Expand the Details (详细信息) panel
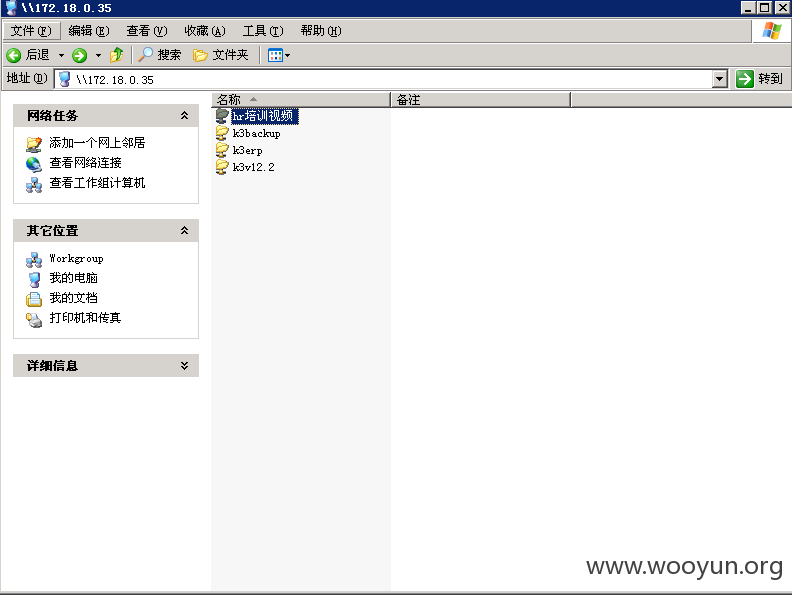This screenshot has width=792, height=595. point(184,366)
